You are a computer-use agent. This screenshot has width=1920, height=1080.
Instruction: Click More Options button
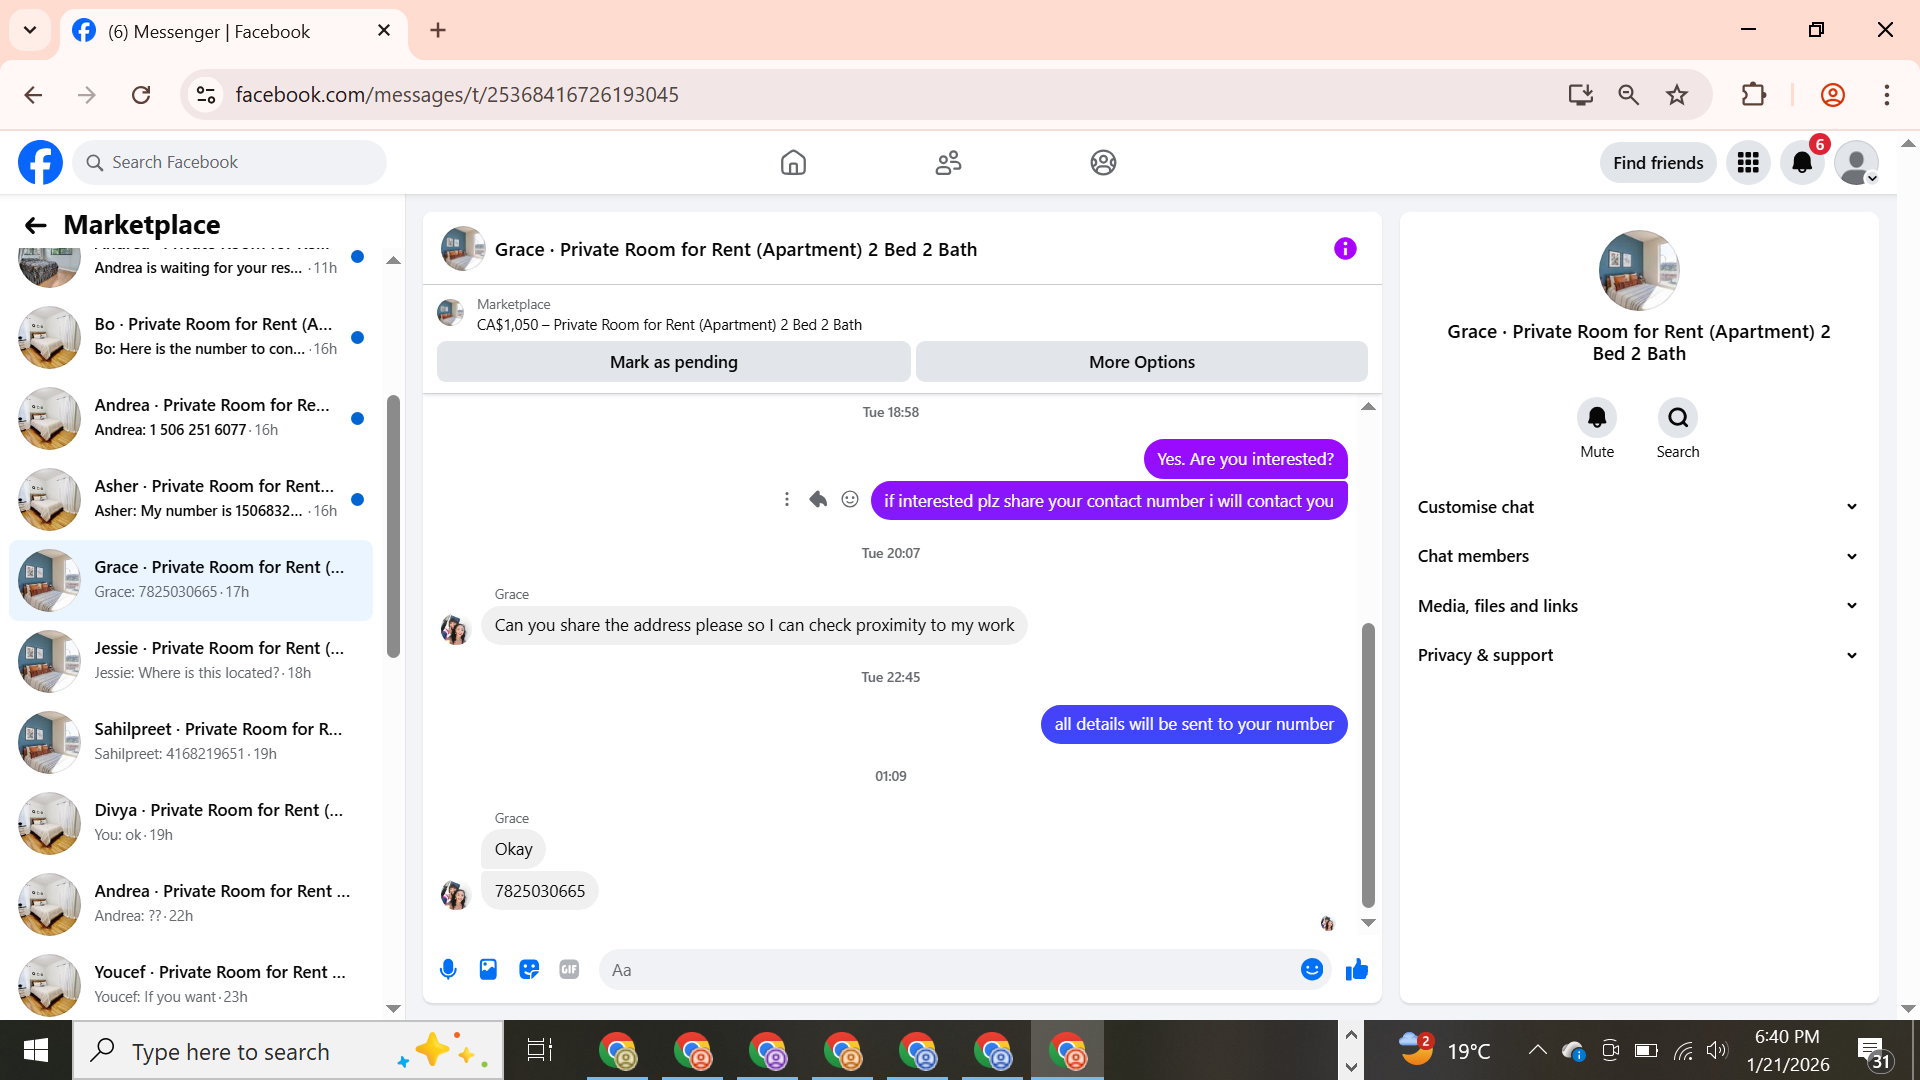point(1141,362)
